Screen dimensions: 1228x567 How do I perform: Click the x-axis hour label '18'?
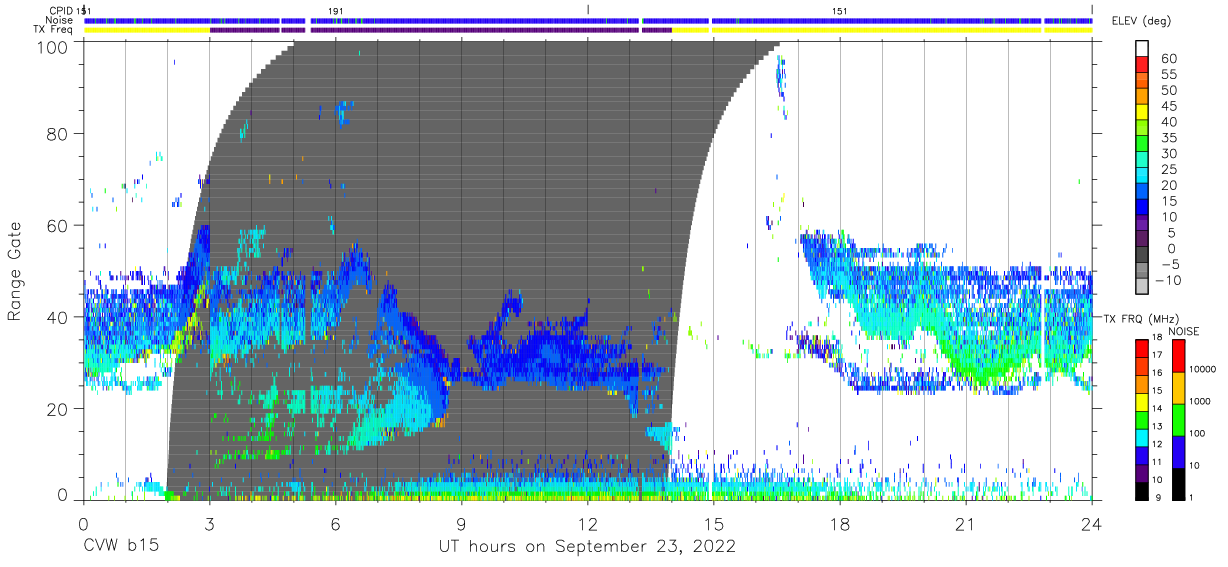click(x=839, y=523)
